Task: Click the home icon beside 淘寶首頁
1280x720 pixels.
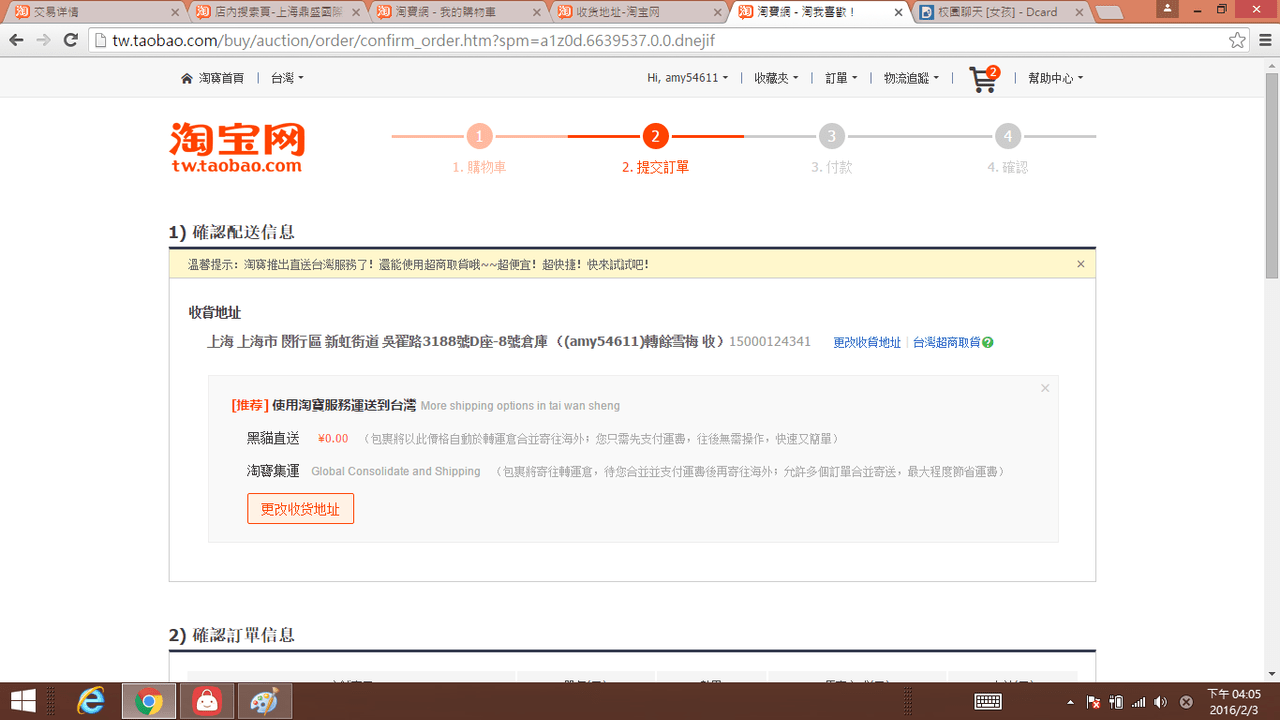Action: click(x=187, y=78)
